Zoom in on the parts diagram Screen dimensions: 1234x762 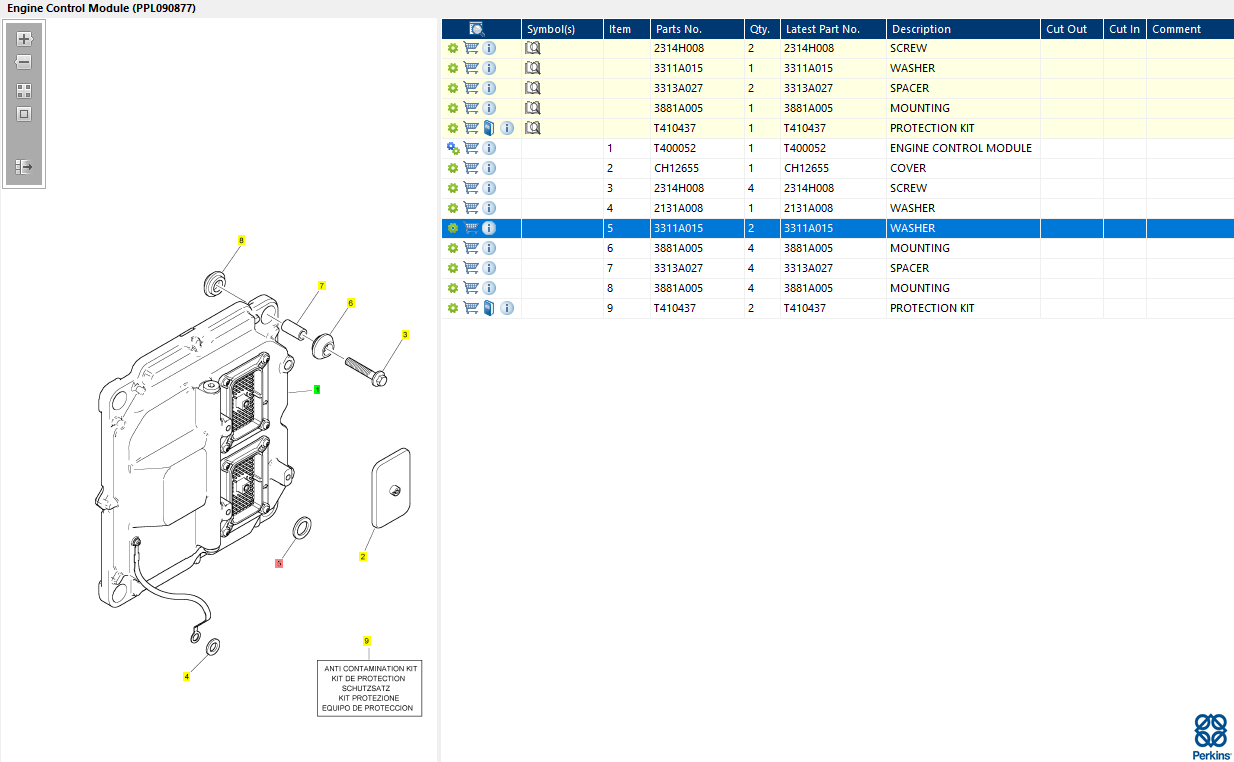tap(24, 39)
